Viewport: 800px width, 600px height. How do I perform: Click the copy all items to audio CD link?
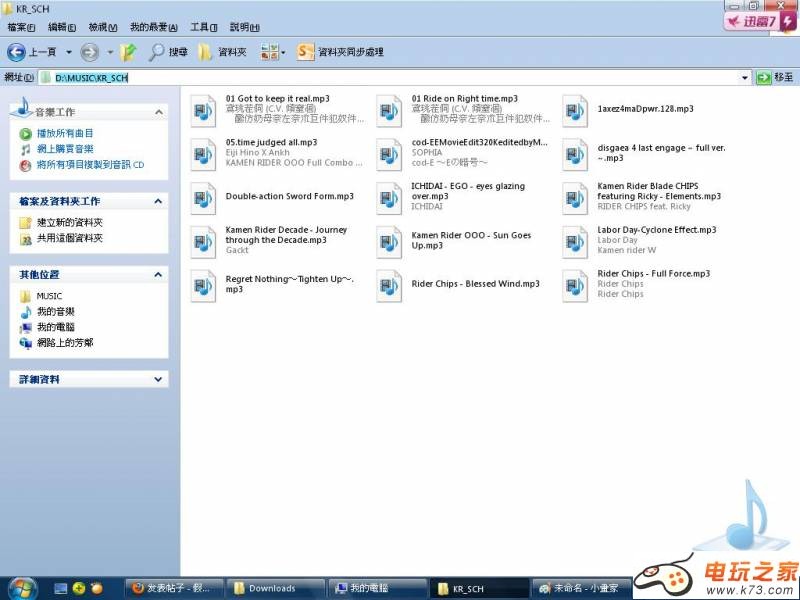coord(90,165)
